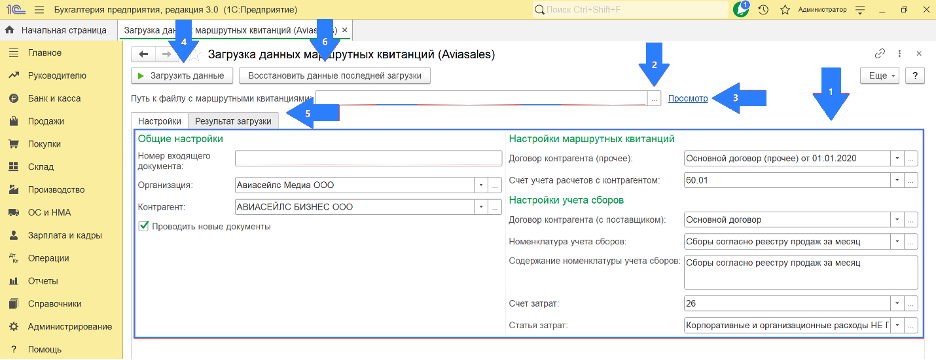The image size is (936, 360).
Task: Click the global search field
Action: pyautogui.click(x=629, y=10)
